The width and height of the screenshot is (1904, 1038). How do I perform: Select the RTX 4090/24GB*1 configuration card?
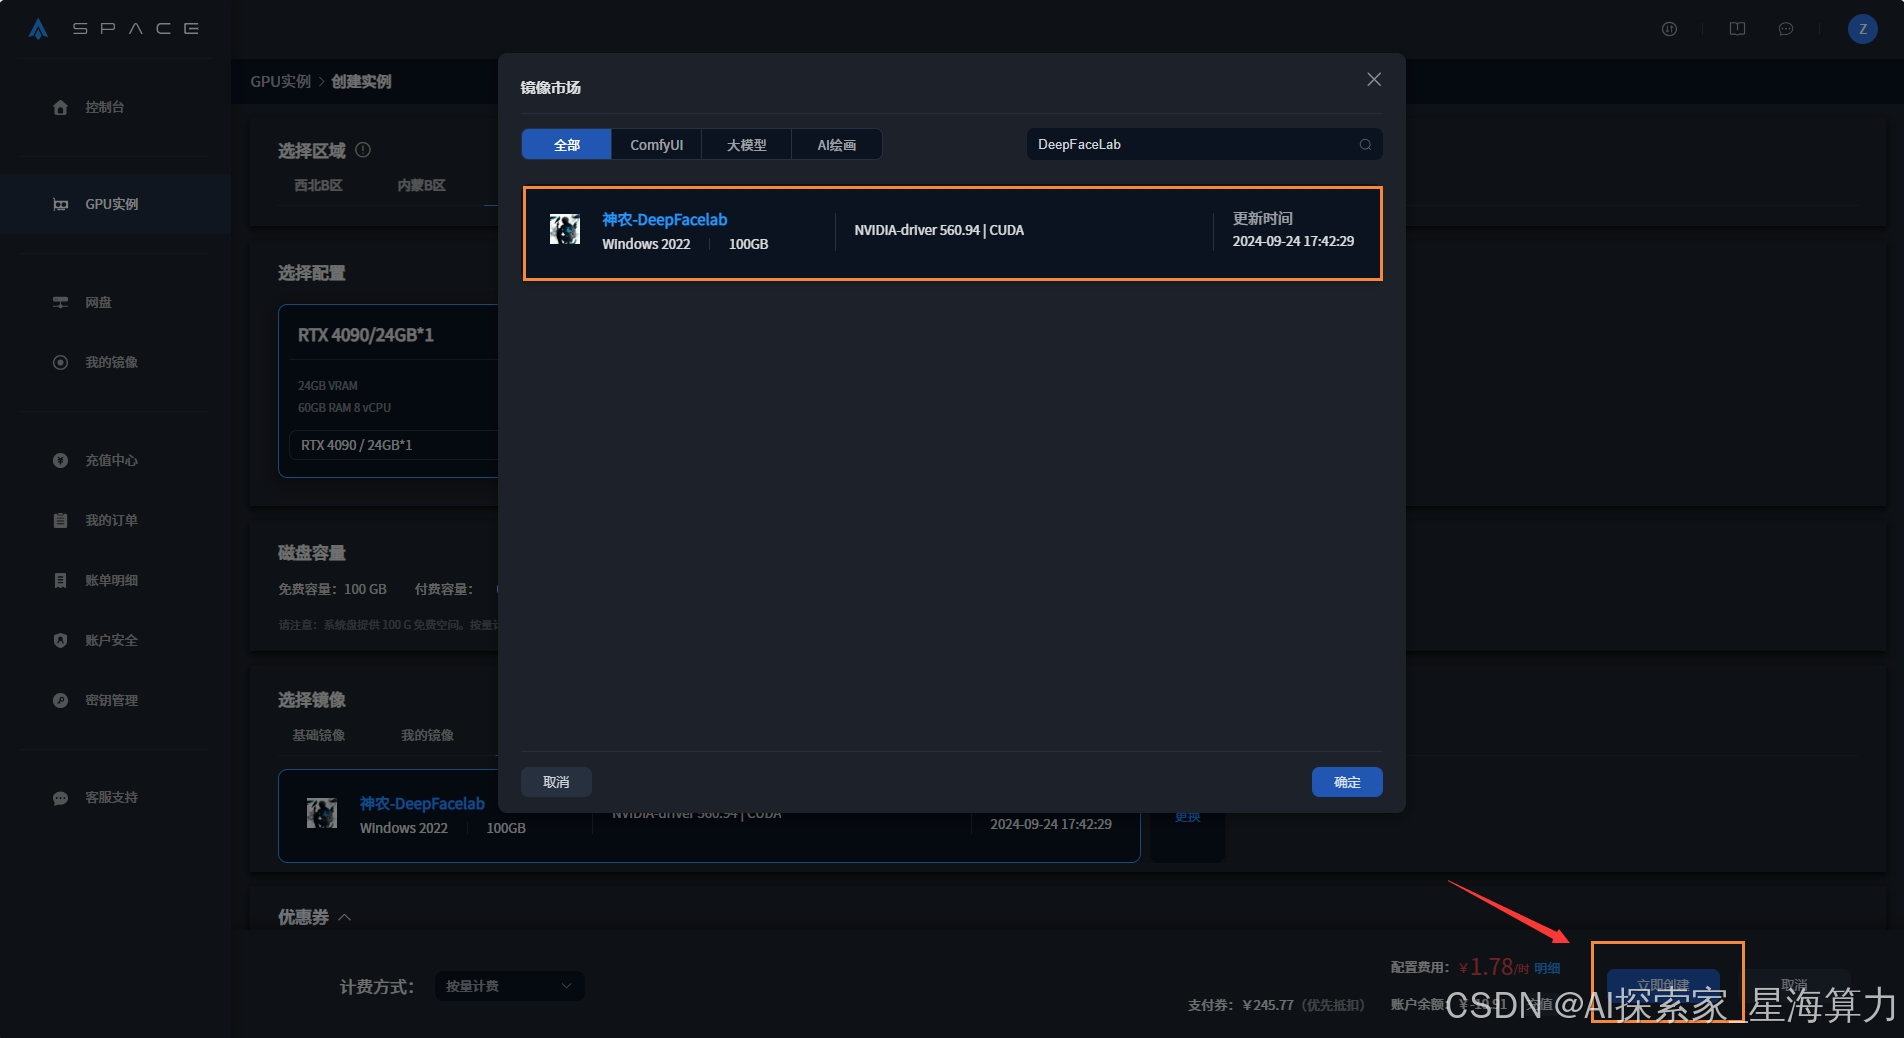[x=388, y=391]
